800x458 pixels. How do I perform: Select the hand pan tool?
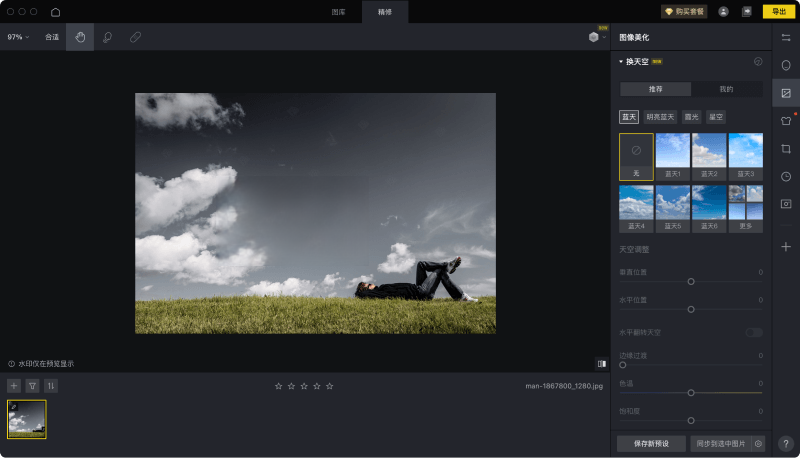point(80,37)
